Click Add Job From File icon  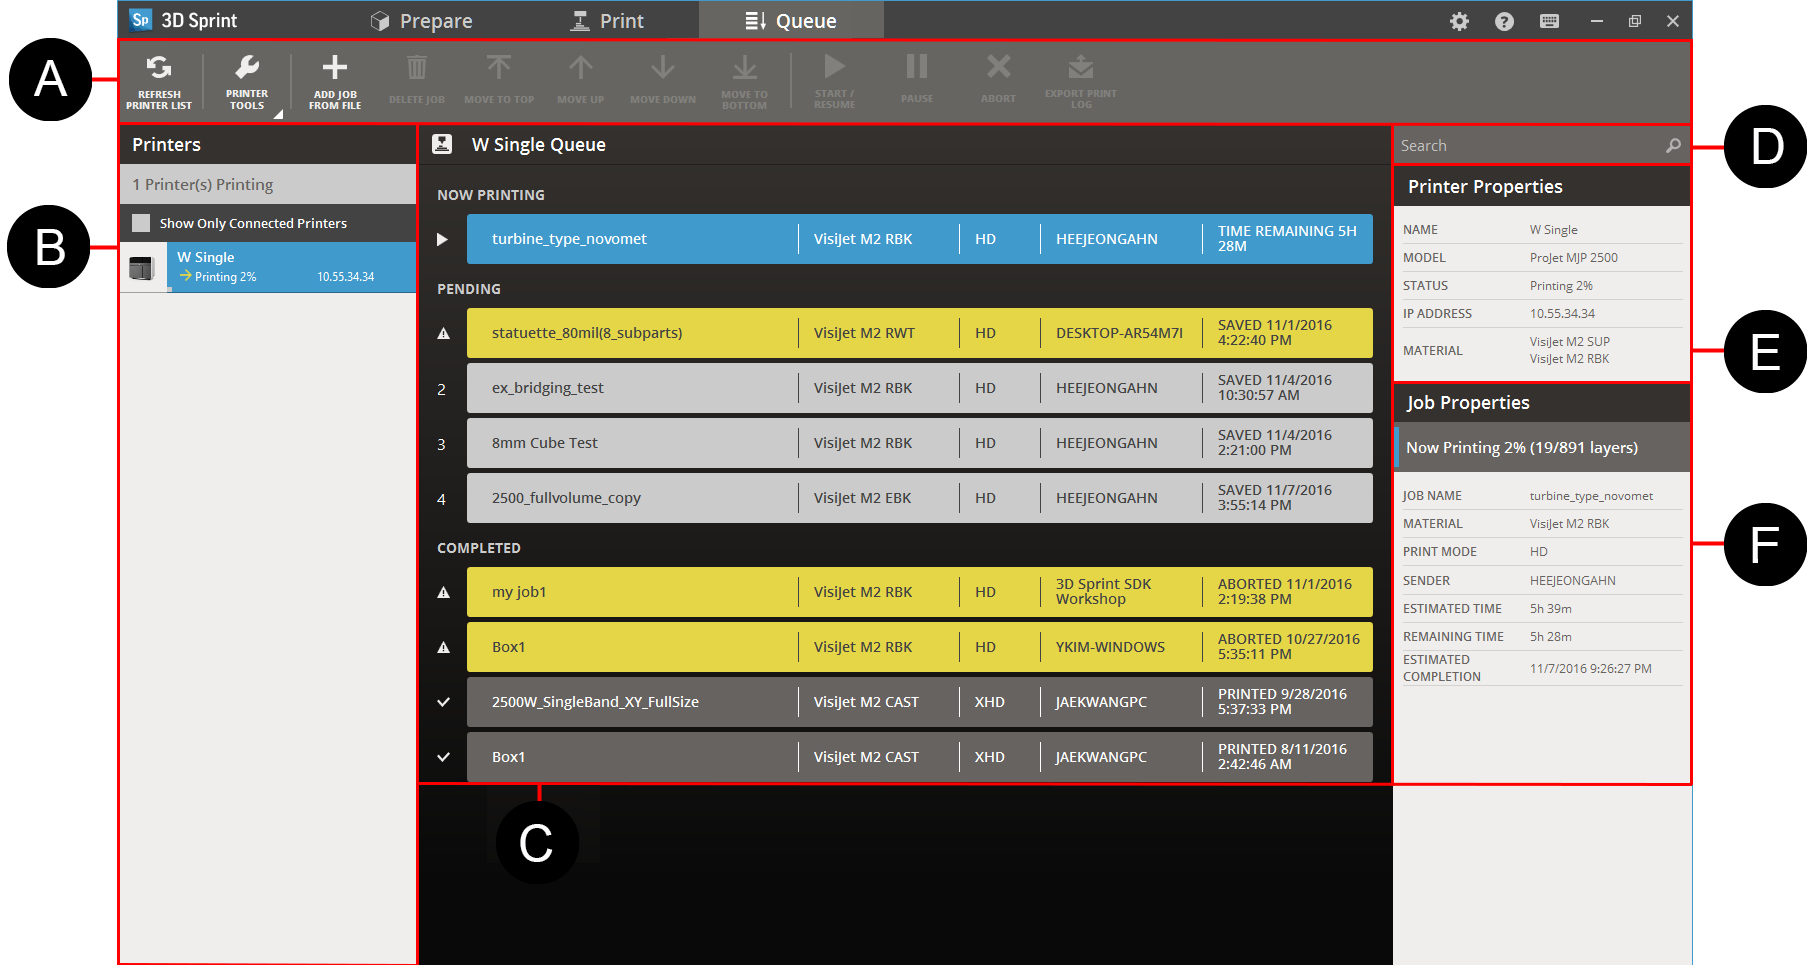pos(335,68)
